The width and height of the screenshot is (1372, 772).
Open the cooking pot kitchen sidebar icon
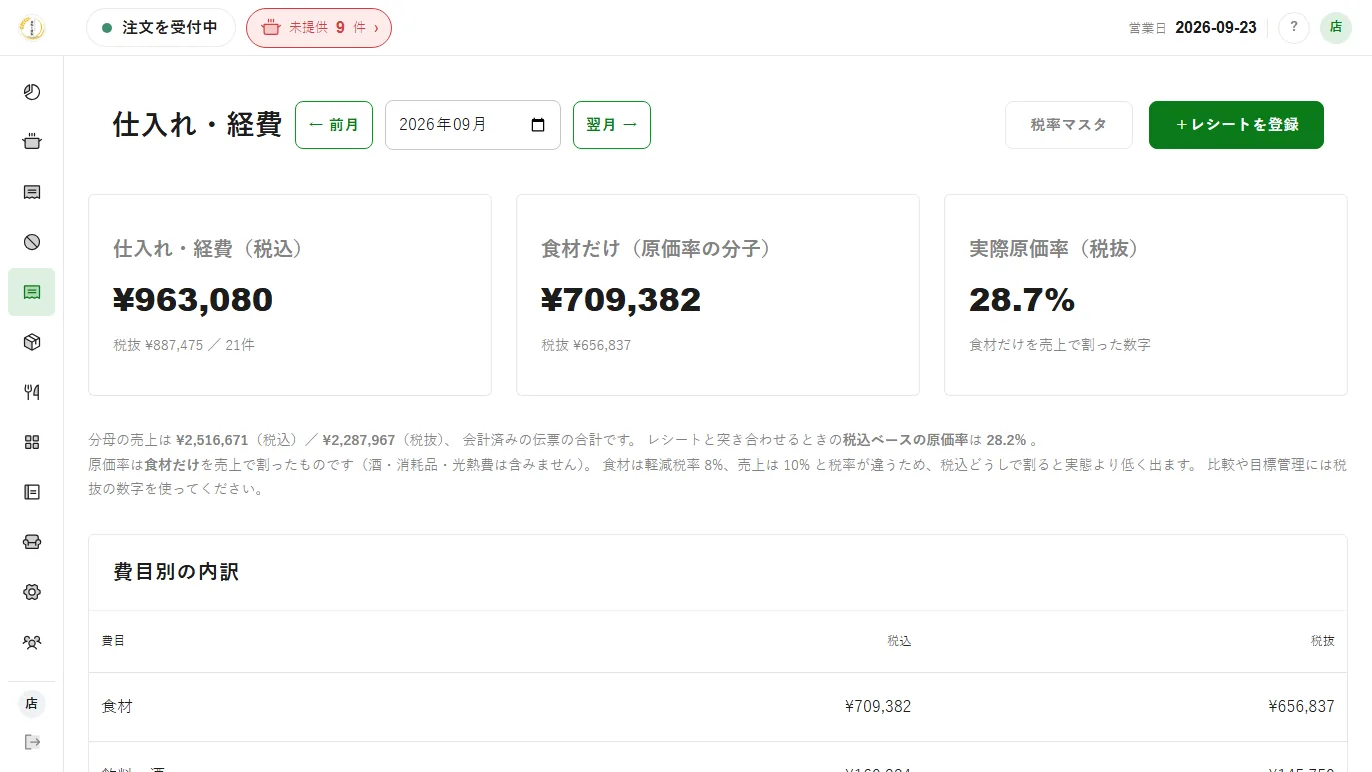tap(32, 142)
